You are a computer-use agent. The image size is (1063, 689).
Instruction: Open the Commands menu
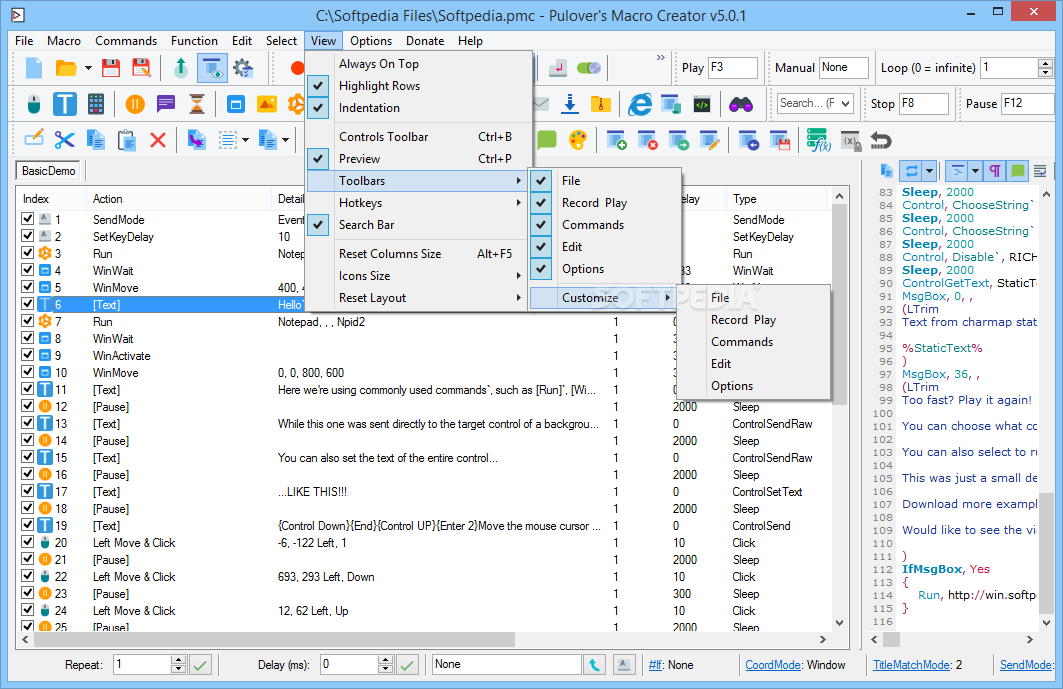pos(125,41)
